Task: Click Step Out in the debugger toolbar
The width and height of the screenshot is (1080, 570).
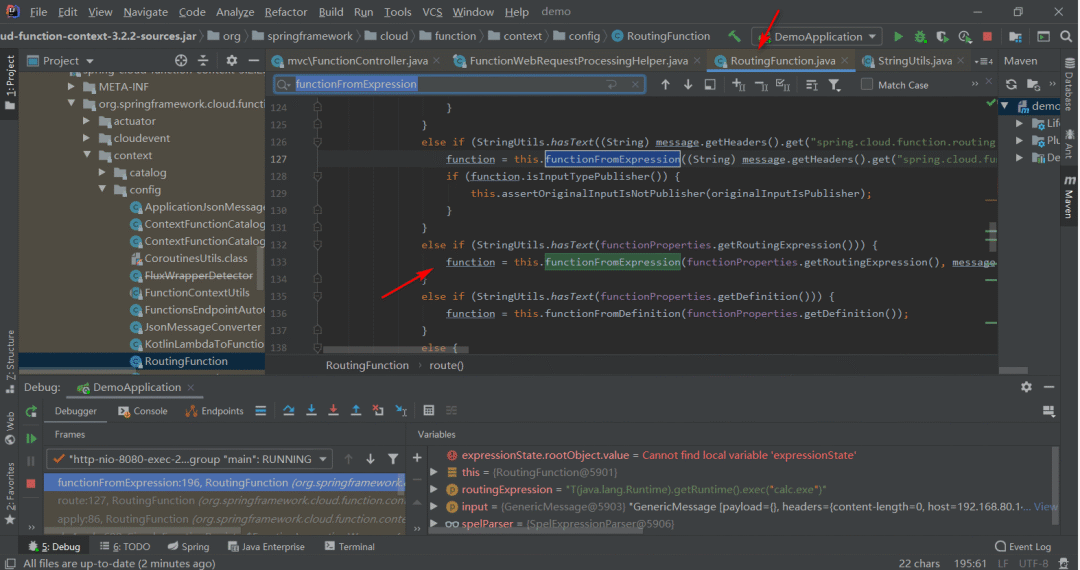Action: coord(356,411)
